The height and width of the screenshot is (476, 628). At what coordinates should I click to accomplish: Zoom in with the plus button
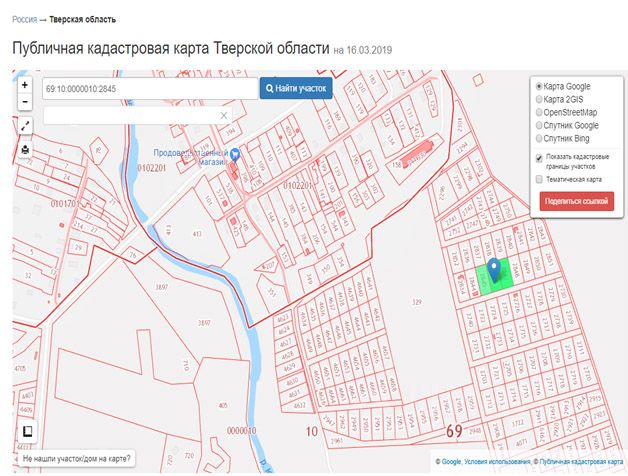pos(25,86)
